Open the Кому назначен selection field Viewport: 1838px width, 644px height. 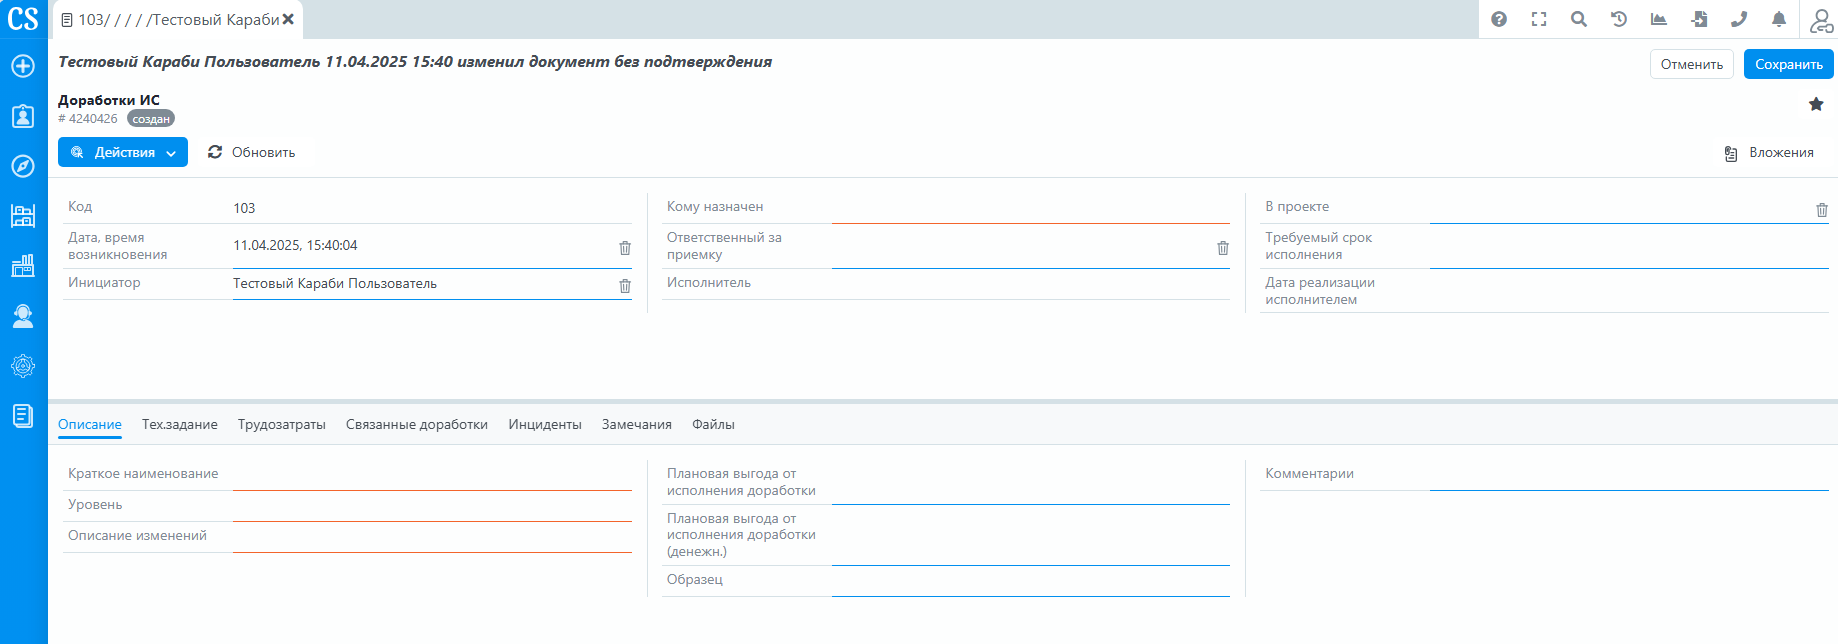coord(1030,208)
